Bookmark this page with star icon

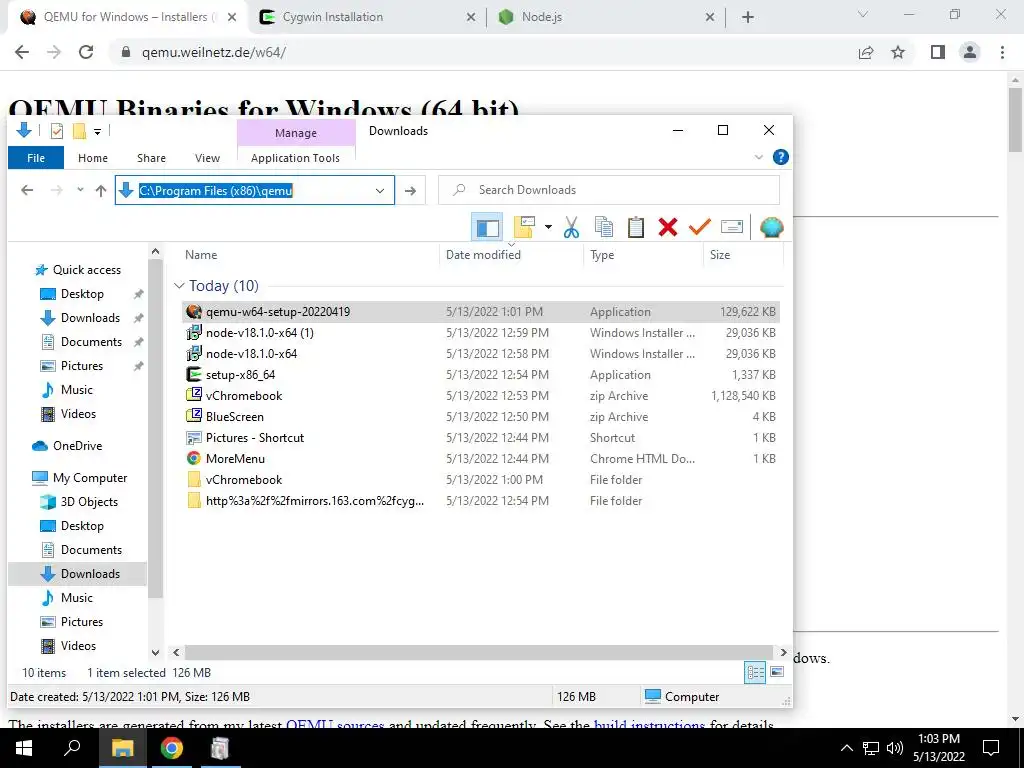899,52
